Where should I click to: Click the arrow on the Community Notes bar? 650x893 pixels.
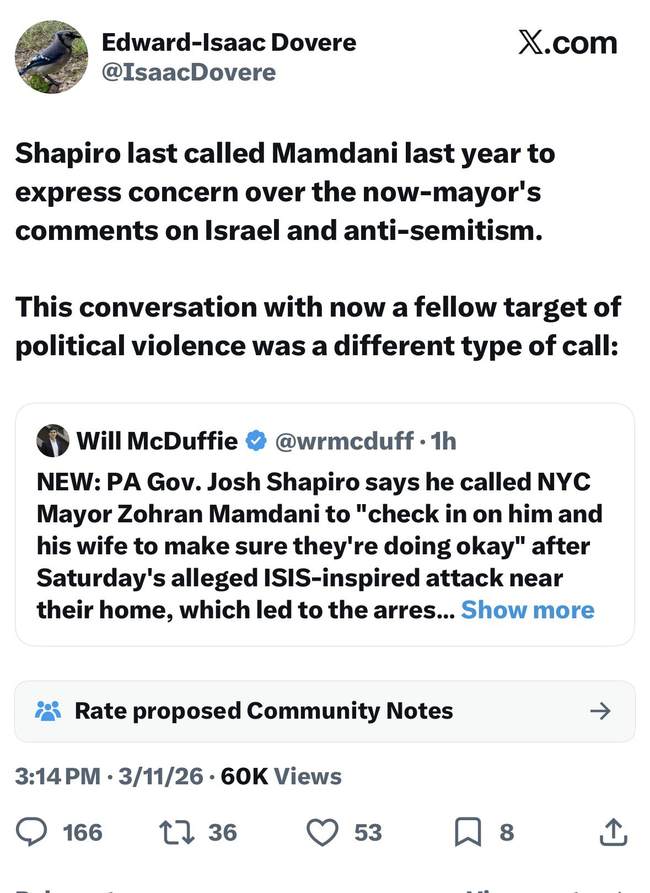600,711
